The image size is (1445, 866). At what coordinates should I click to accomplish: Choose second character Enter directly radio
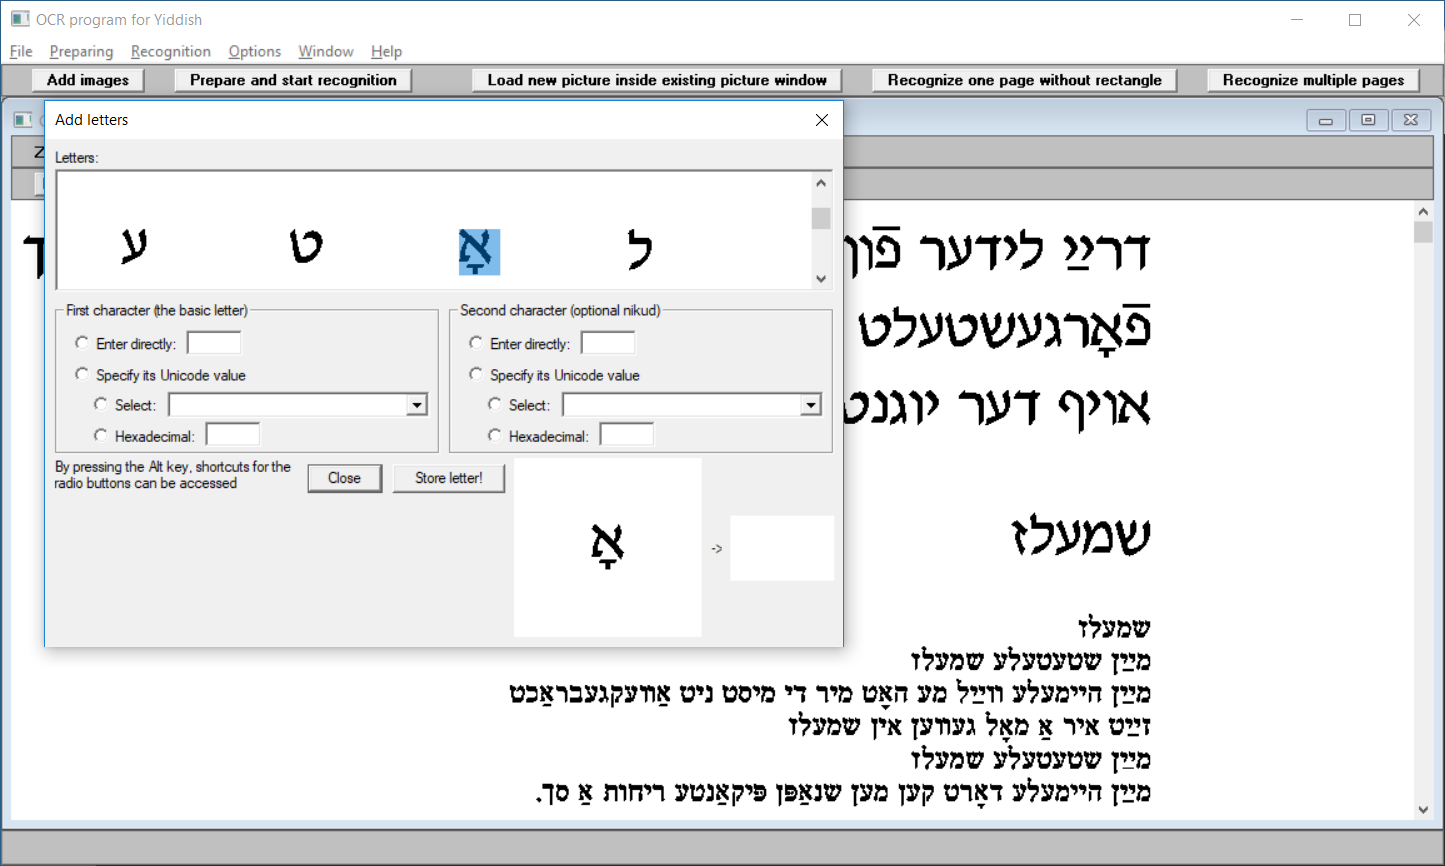(x=476, y=343)
